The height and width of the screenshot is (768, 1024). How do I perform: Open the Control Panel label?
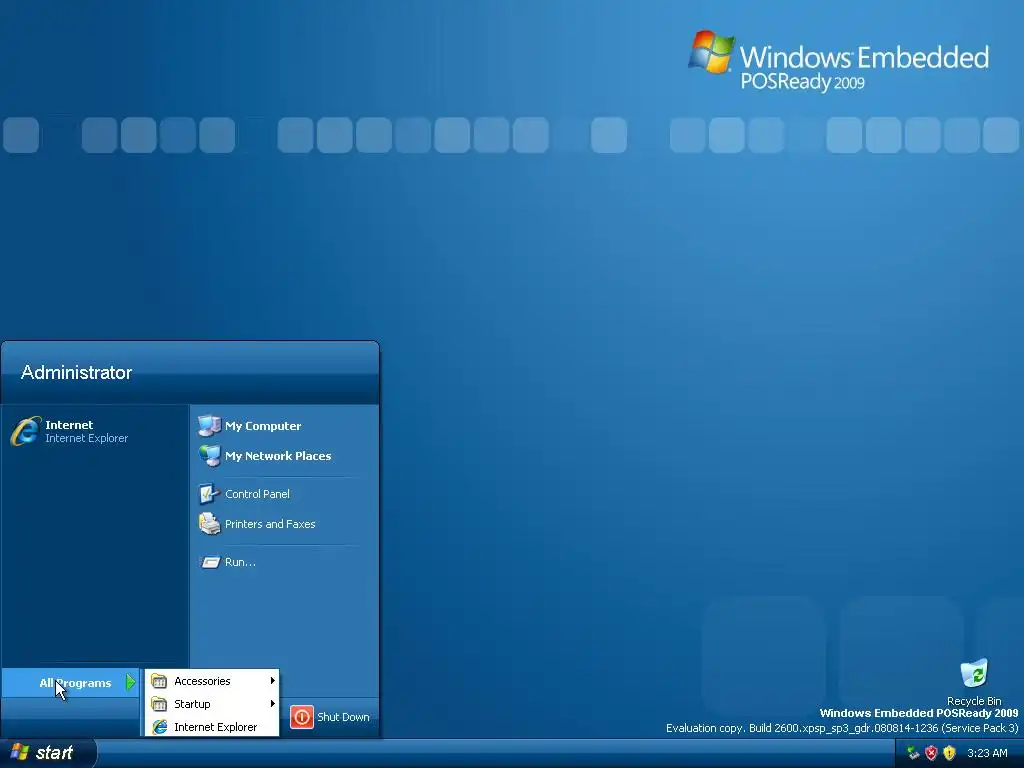[257, 494]
